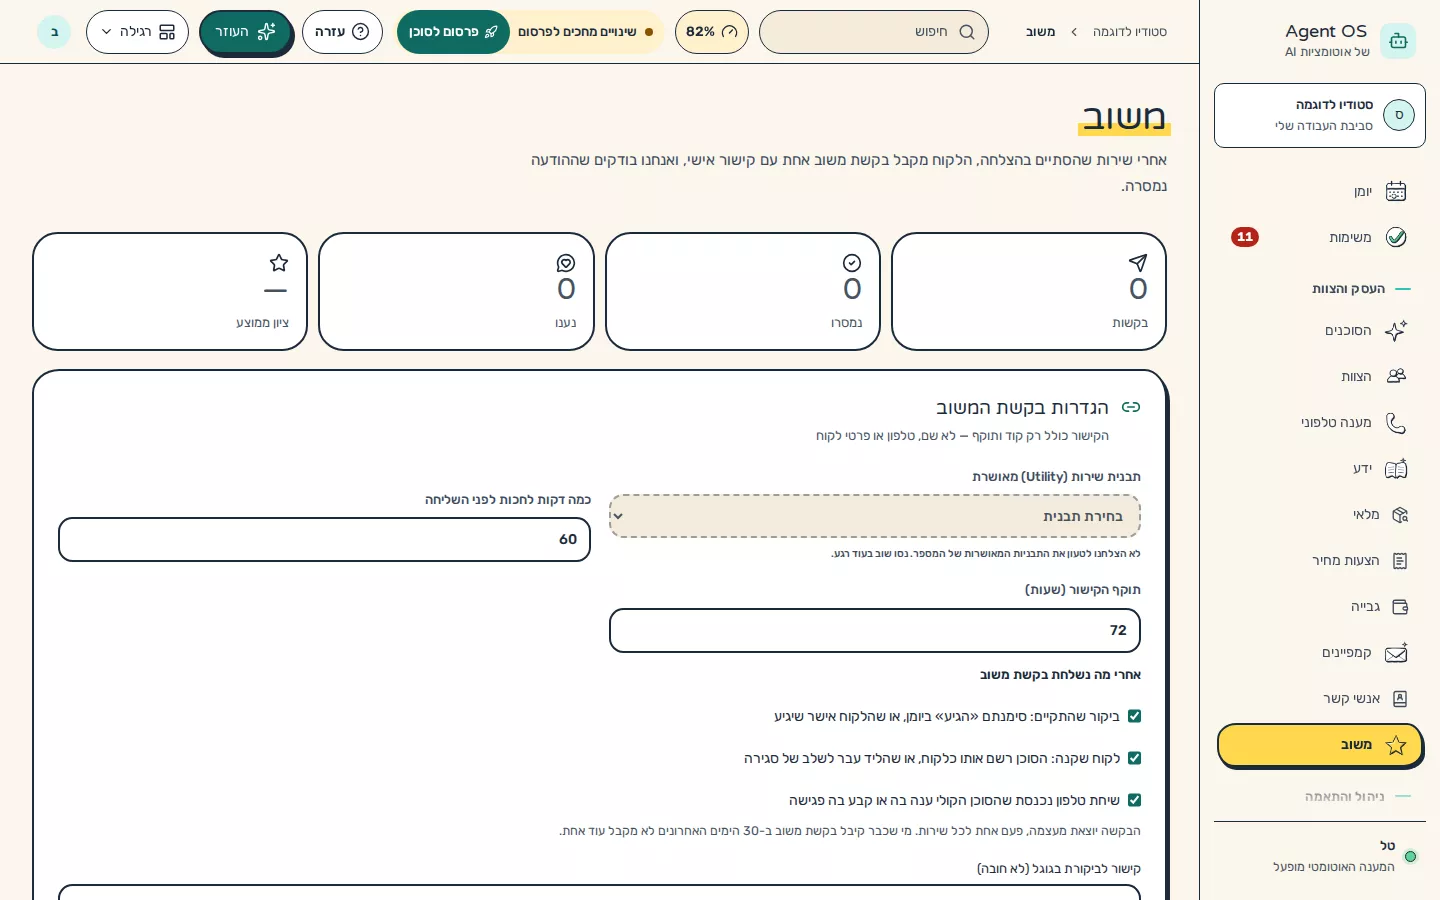Click the Agent OS robot logo
The height and width of the screenshot is (900, 1440).
[1398, 41]
